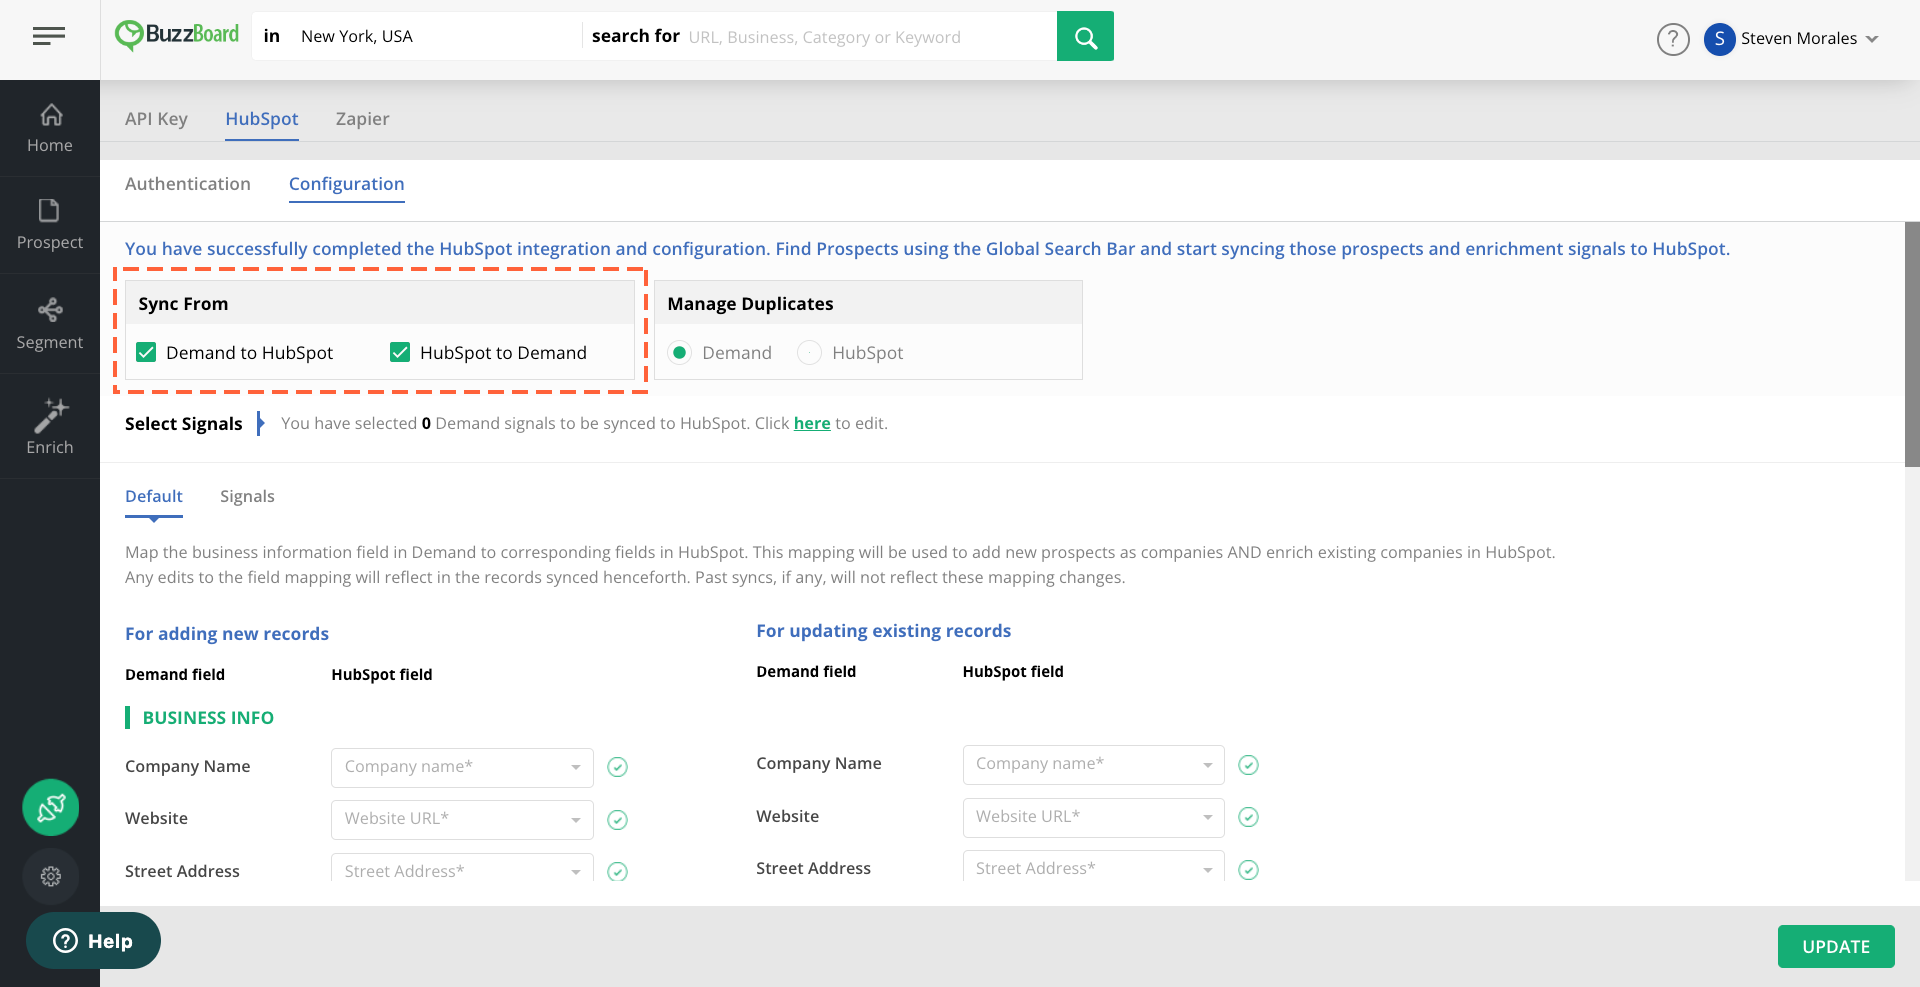Open the settings gear in the sidebar

point(51,876)
